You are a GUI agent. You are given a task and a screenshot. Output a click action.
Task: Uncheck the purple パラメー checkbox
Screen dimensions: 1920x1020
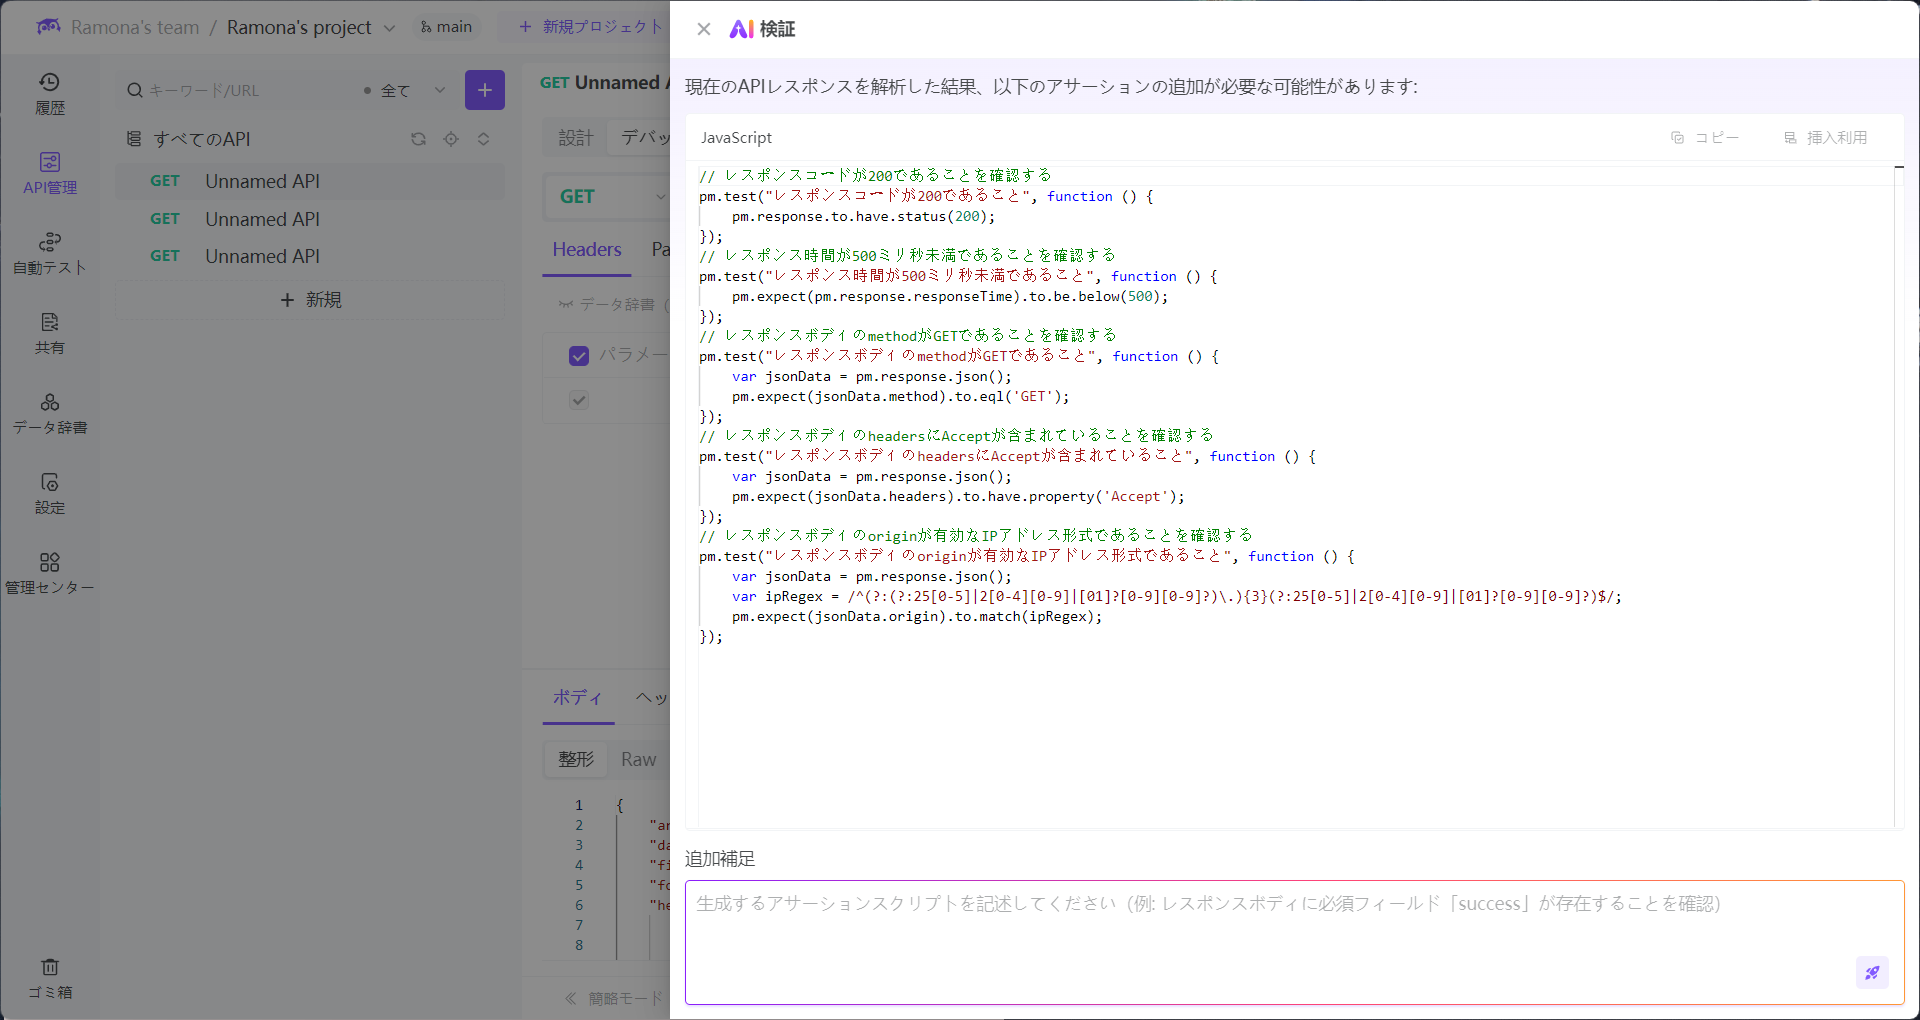point(579,355)
